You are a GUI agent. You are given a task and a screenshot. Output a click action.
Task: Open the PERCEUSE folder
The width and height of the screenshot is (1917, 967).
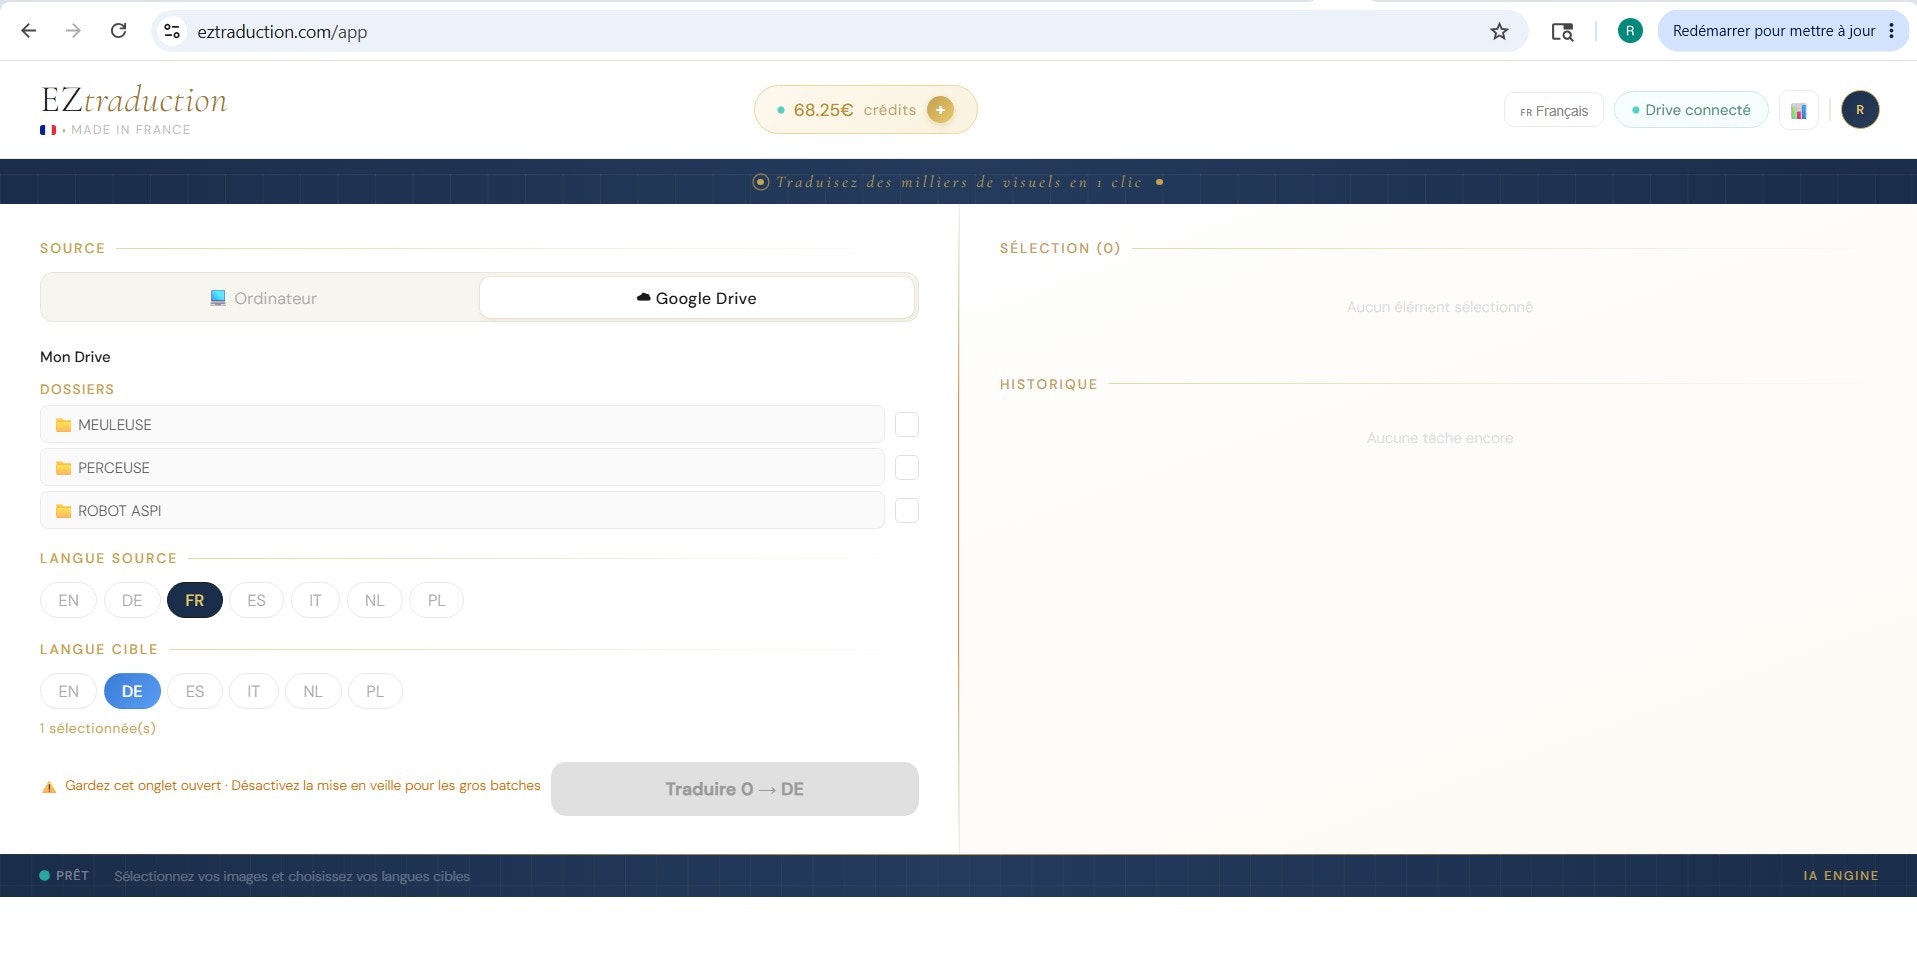click(462, 468)
